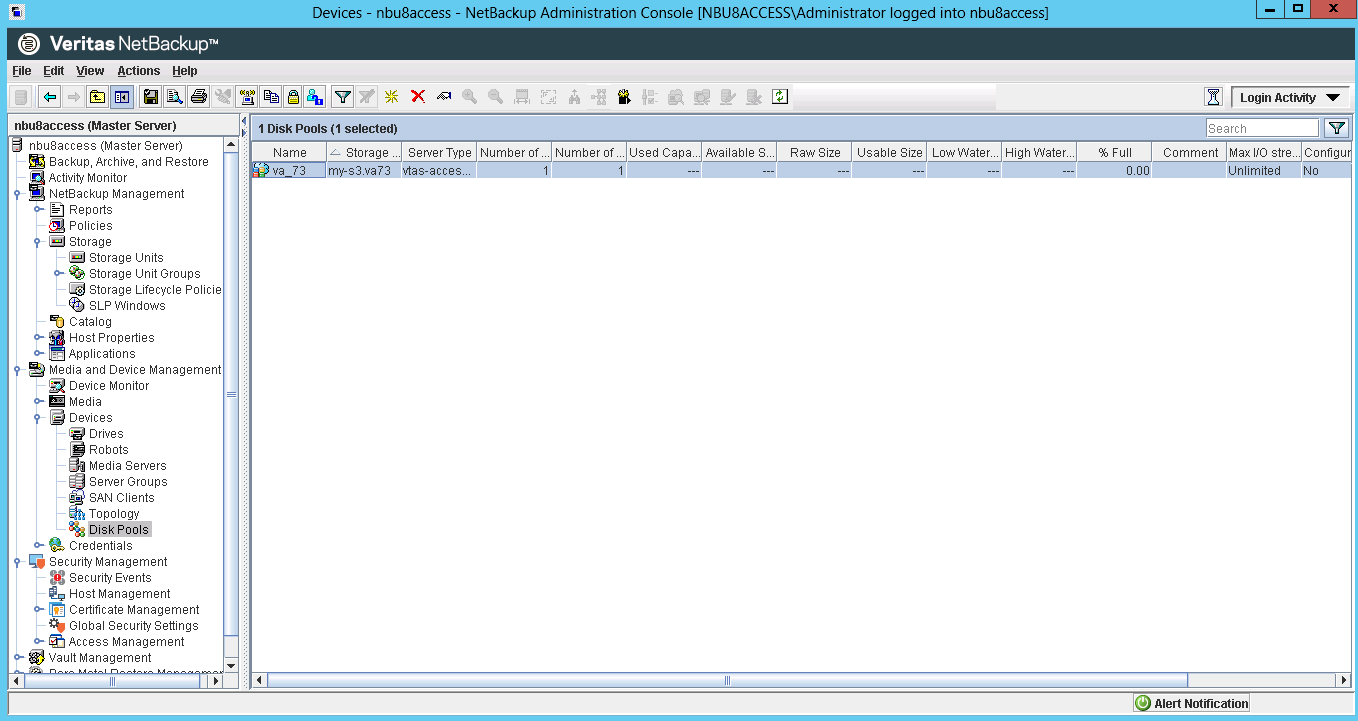This screenshot has height=721, width=1358.
Task: Click the filter funnel beside the Search field
Action: click(x=1337, y=128)
